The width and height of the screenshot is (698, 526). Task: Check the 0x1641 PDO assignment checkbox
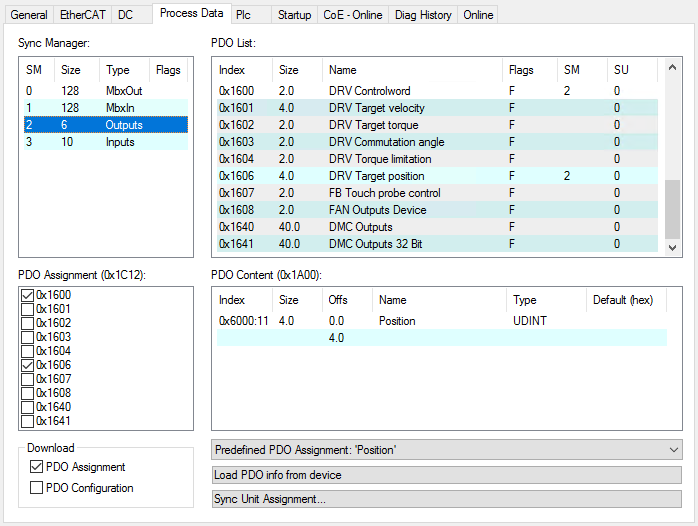tap(28, 421)
